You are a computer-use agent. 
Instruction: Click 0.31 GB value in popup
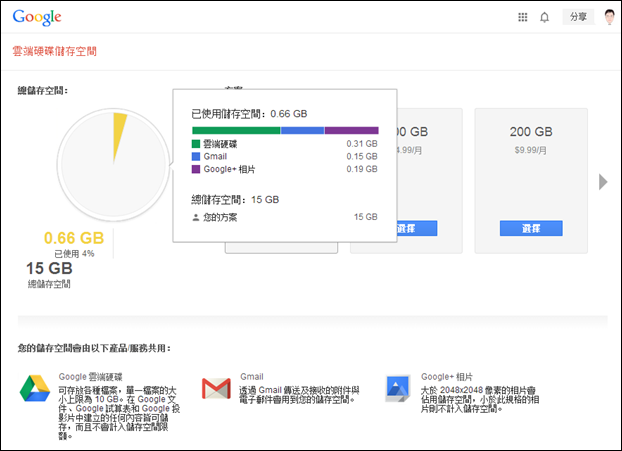coord(362,144)
